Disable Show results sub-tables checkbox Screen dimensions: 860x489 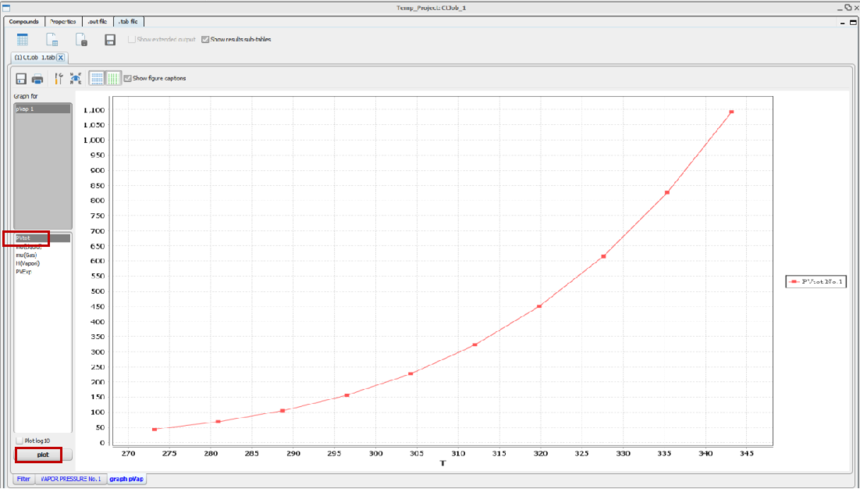(x=205, y=40)
